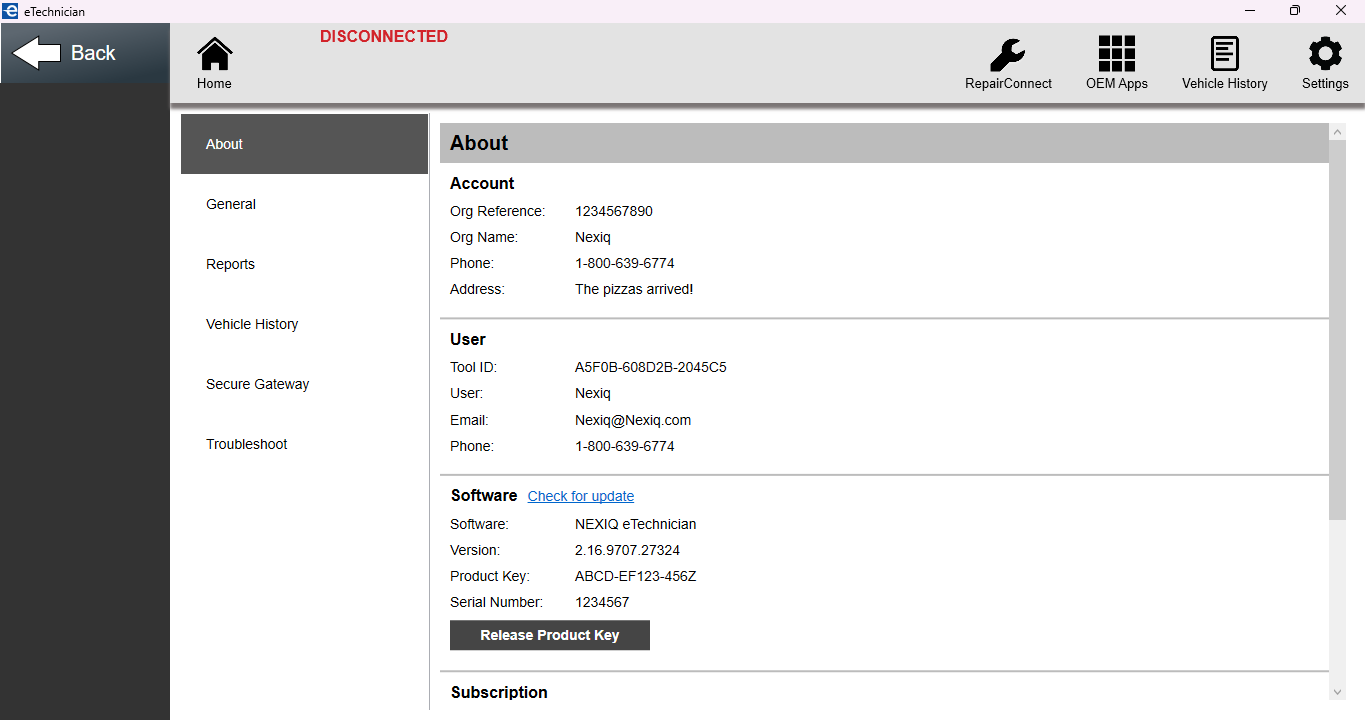
Task: Click the Org Reference value 1234567890
Action: pos(614,211)
